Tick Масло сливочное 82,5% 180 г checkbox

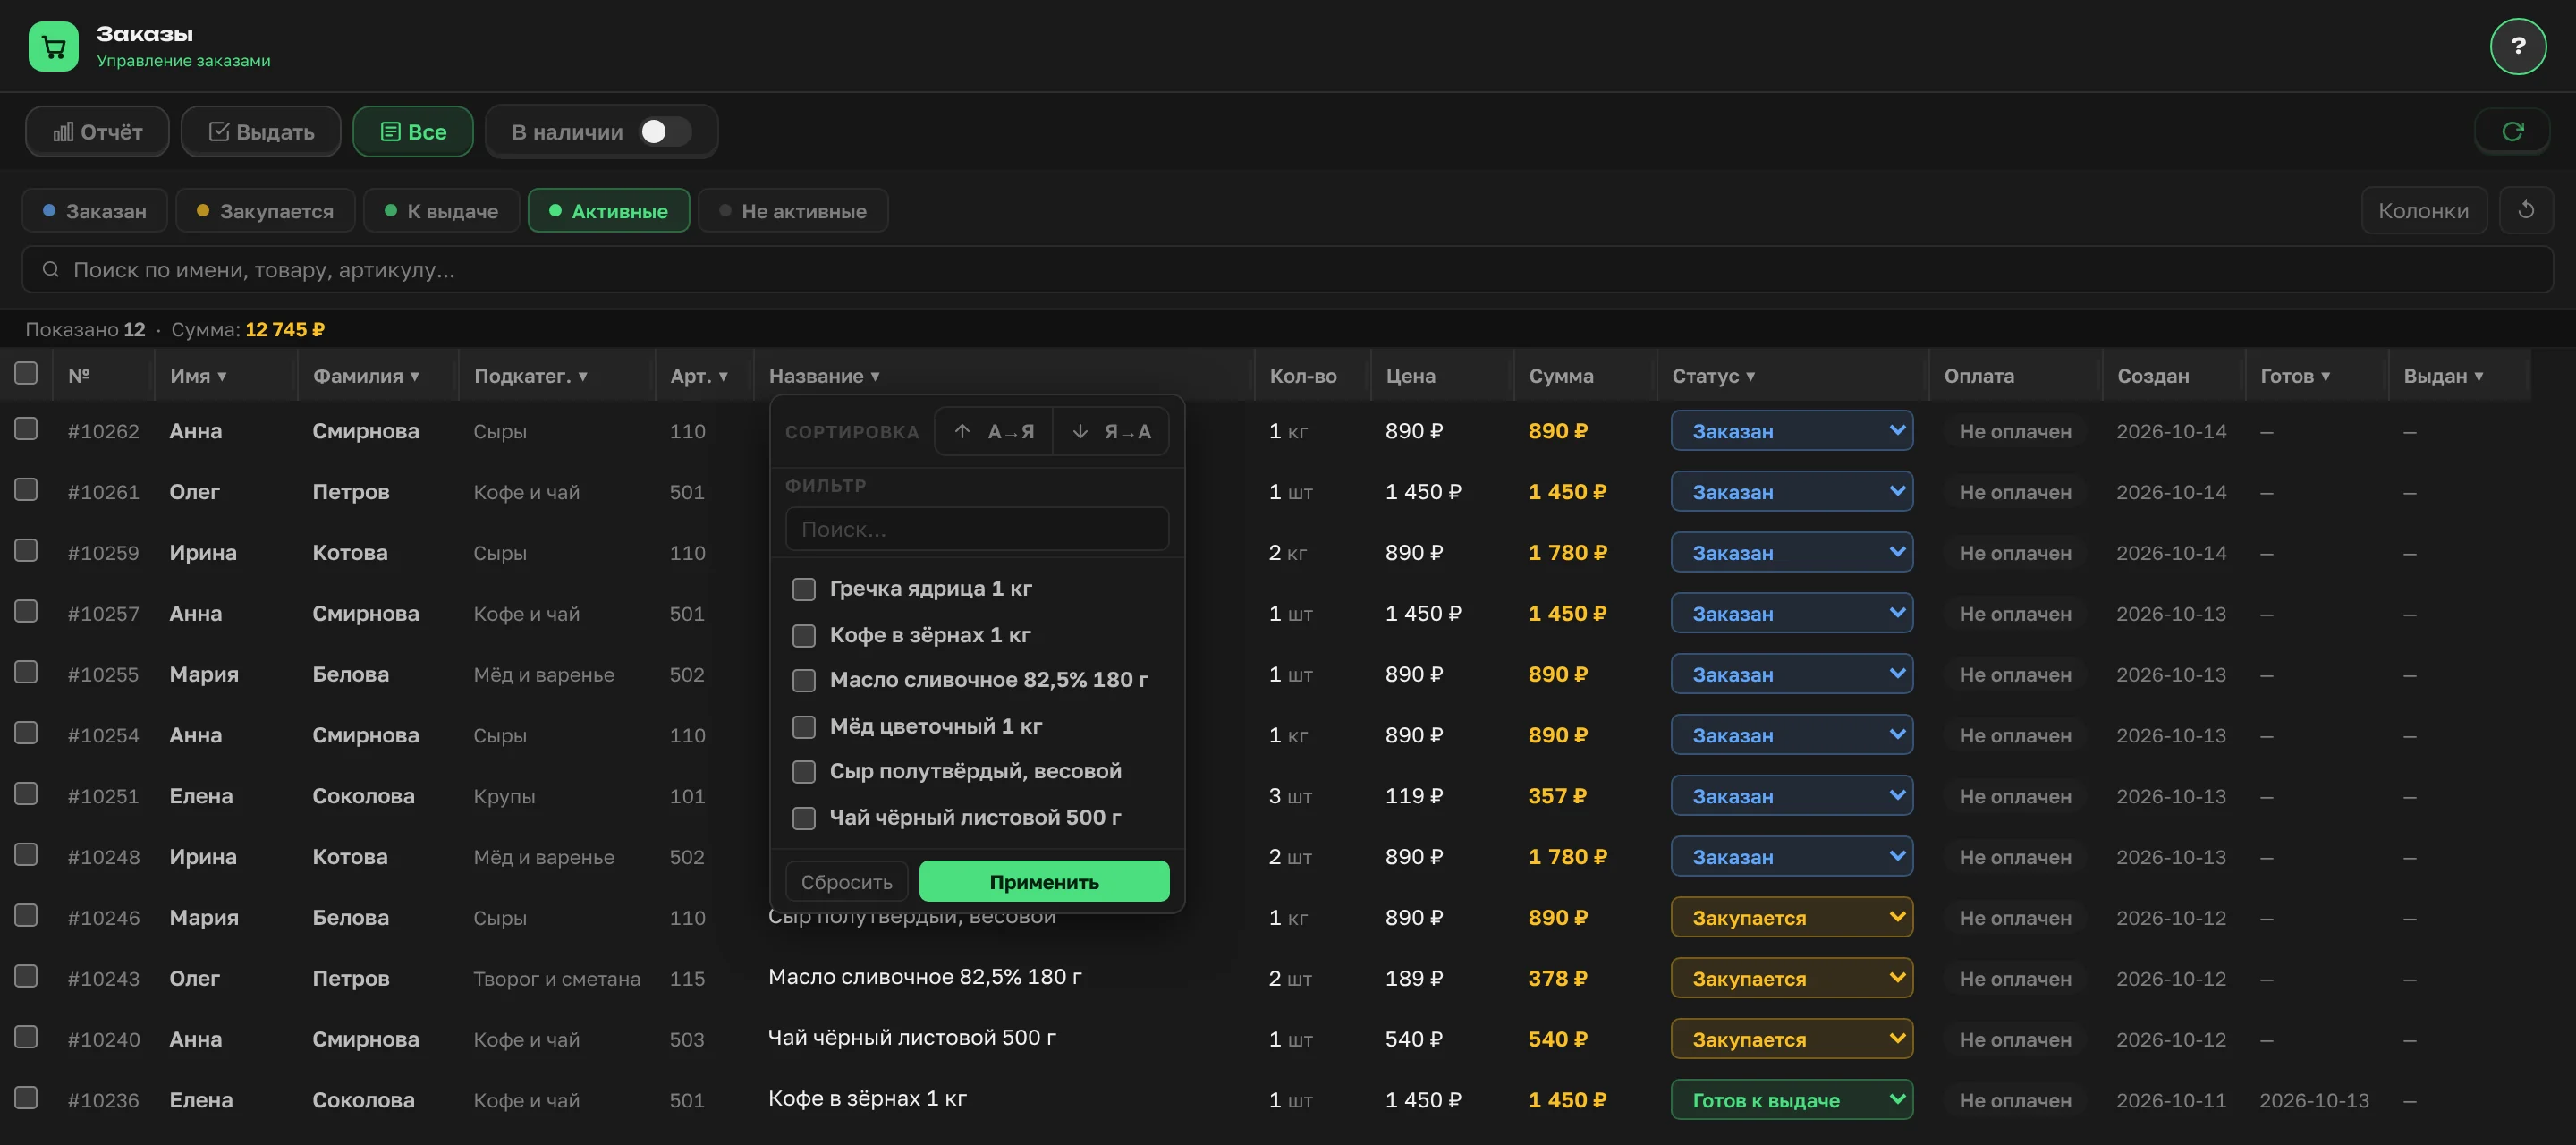pyautogui.click(x=804, y=680)
